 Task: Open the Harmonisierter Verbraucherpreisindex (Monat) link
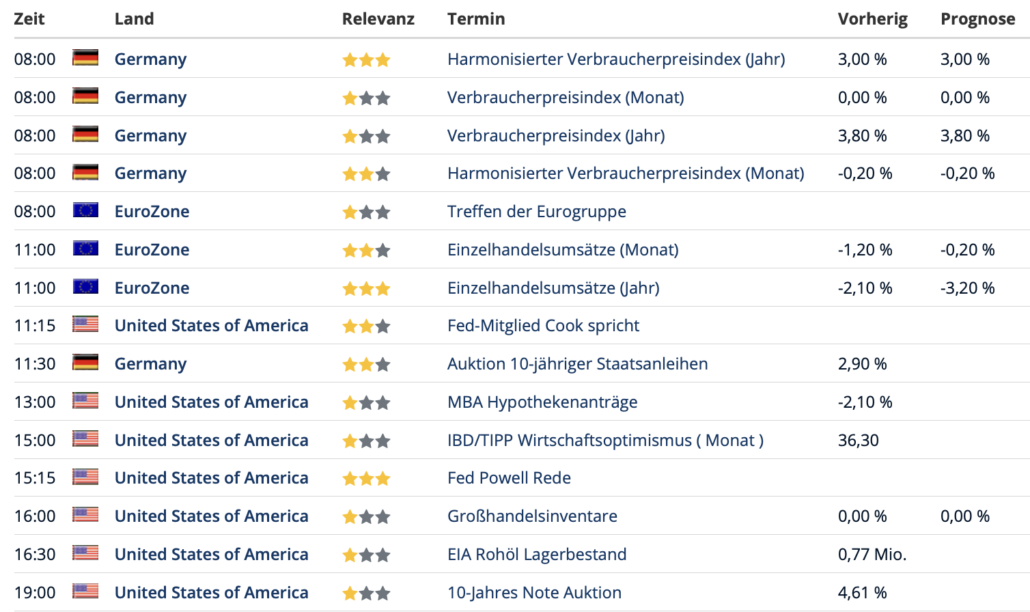[x=625, y=173]
